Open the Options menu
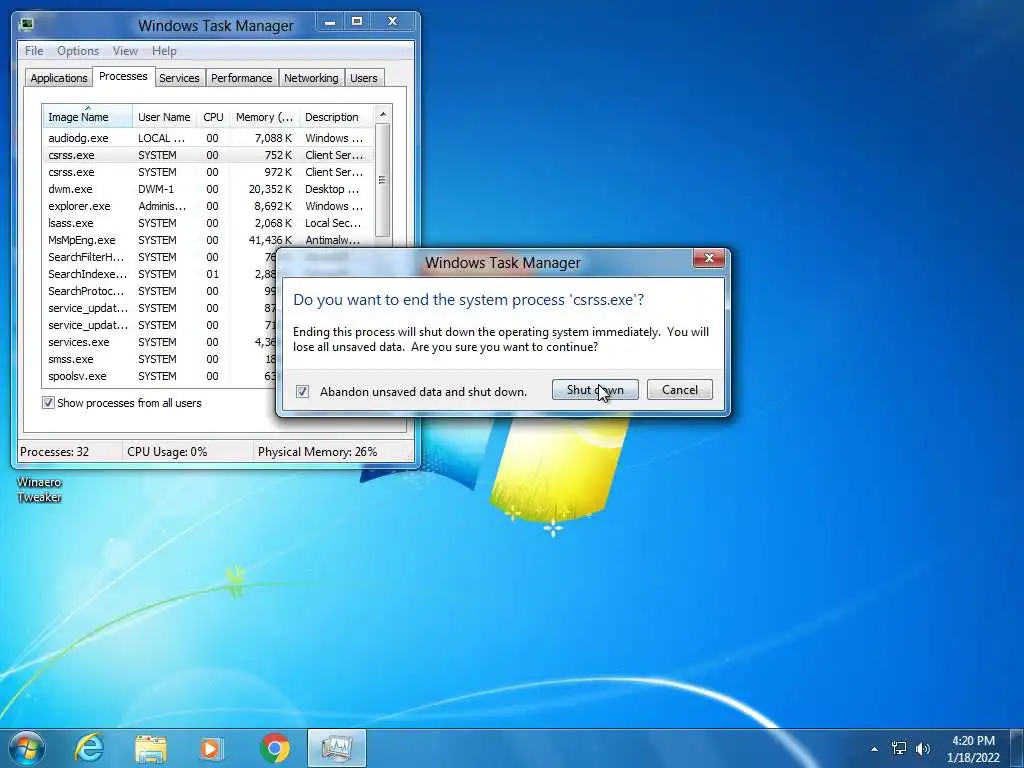This screenshot has height=768, width=1024. [x=78, y=51]
